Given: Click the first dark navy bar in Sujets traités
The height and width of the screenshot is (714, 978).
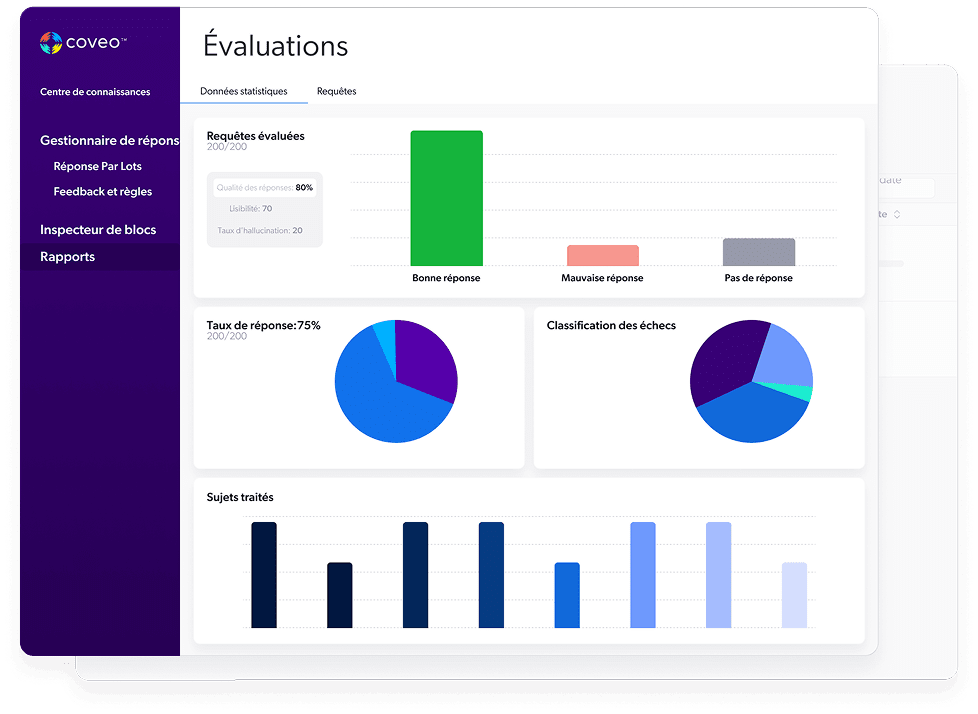Looking at the screenshot, I should [264, 575].
